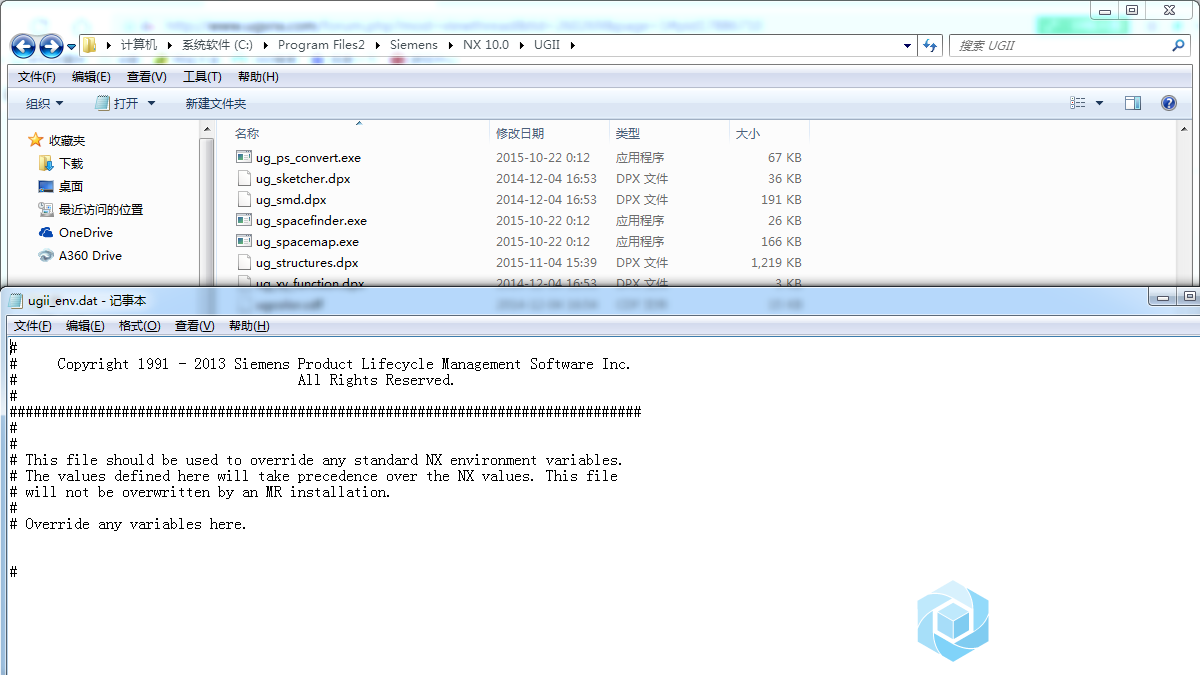
Task: Click in Notepad text area at 'Override any variables here'
Action: (x=135, y=524)
